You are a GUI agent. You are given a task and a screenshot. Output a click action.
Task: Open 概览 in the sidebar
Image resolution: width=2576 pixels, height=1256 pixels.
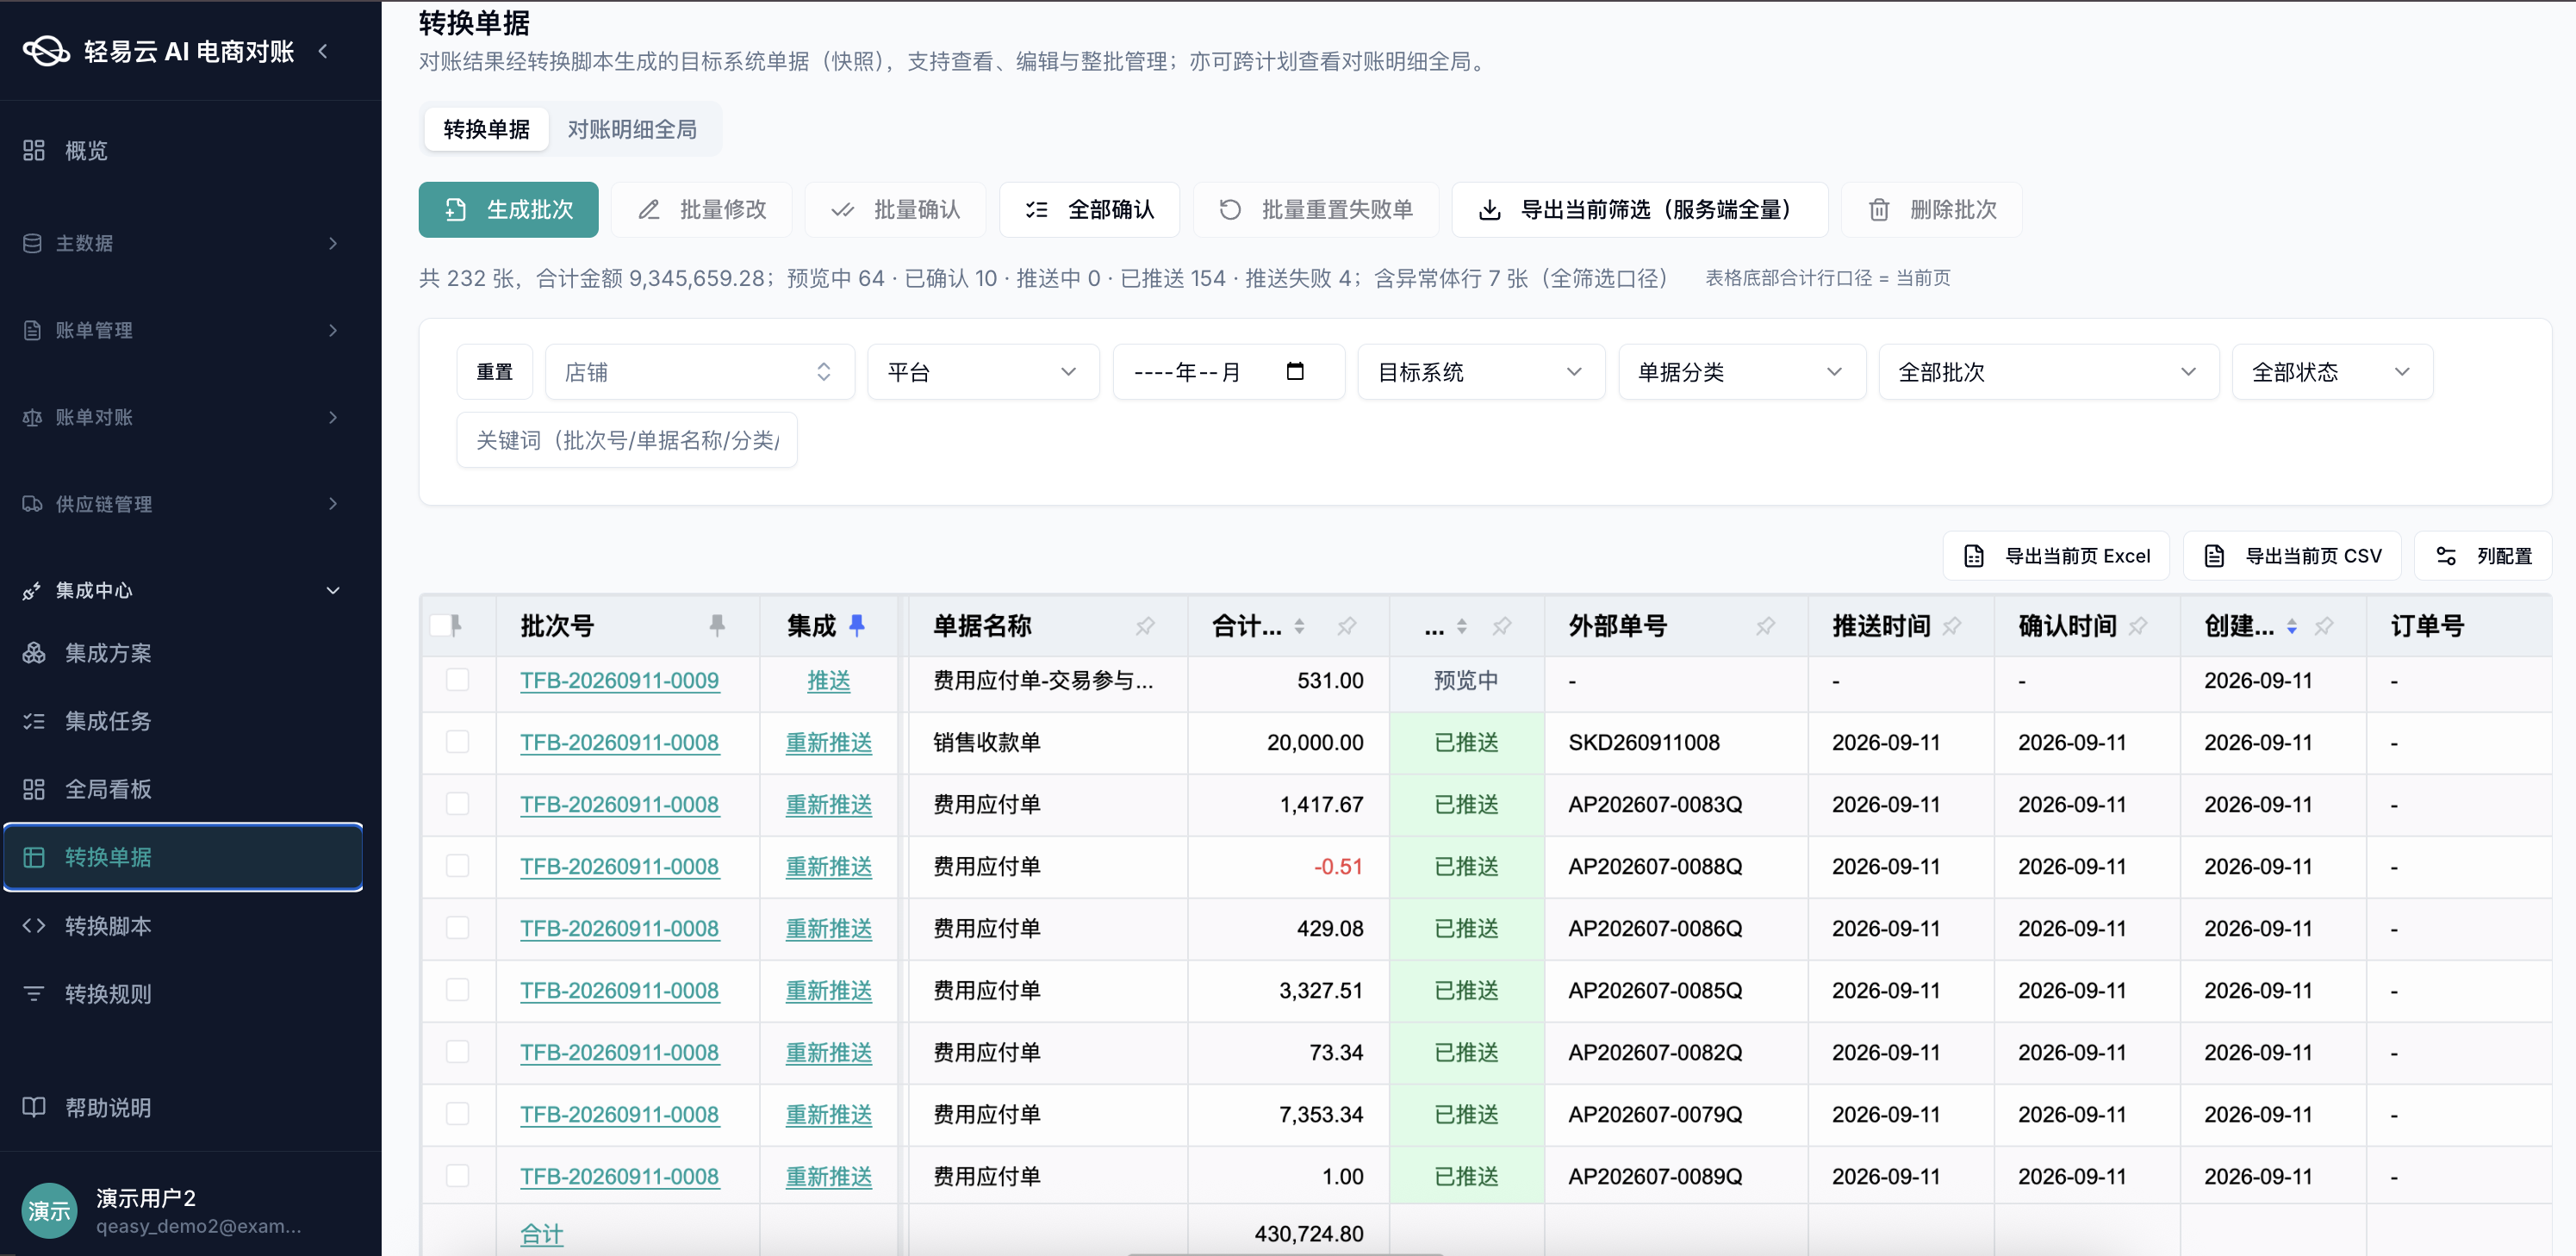point(182,150)
